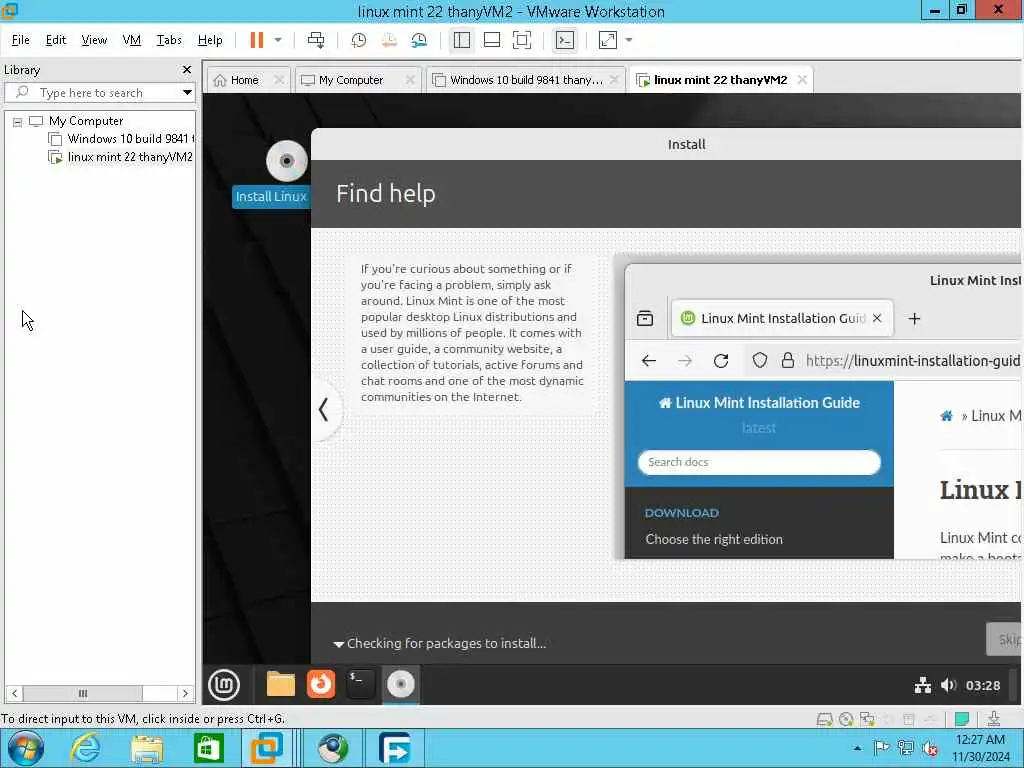Enter full screen mode from toolbar

(x=522, y=40)
